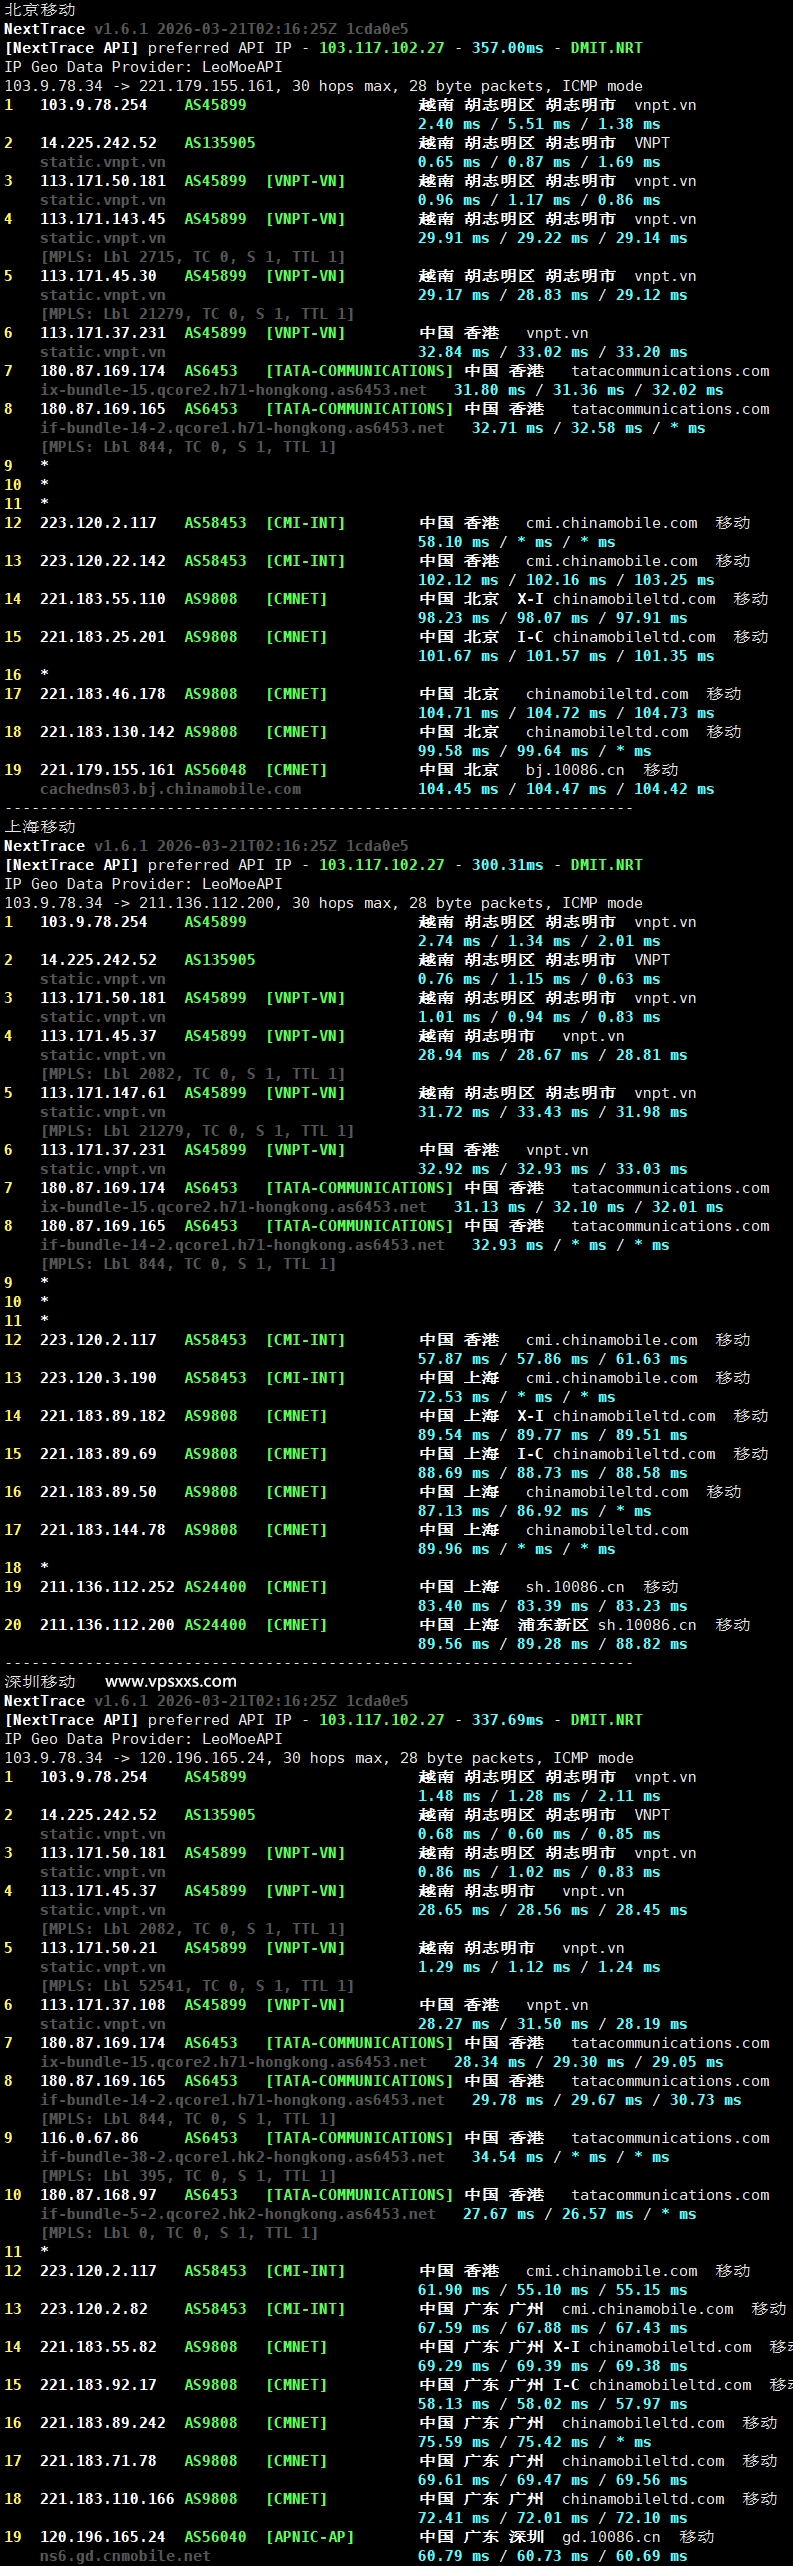Click hop IP 221.183.89.50

coord(98,1492)
